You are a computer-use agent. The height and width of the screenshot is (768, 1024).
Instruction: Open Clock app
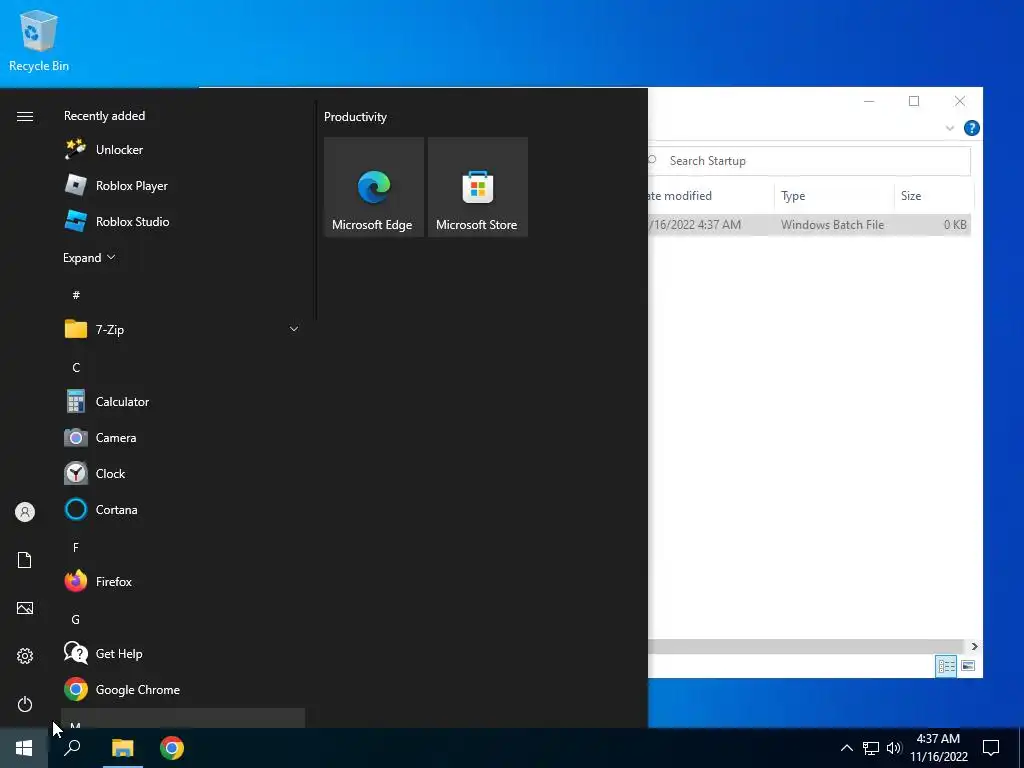tap(183, 473)
